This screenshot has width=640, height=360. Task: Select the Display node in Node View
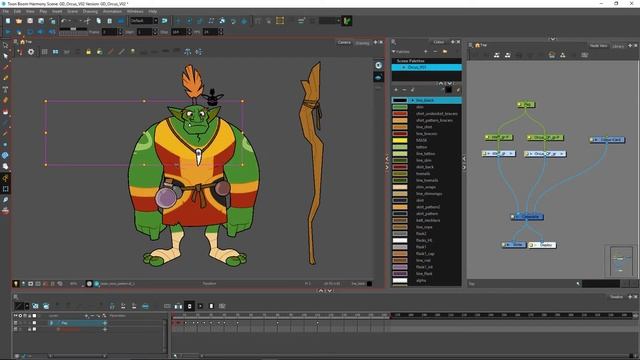542,245
